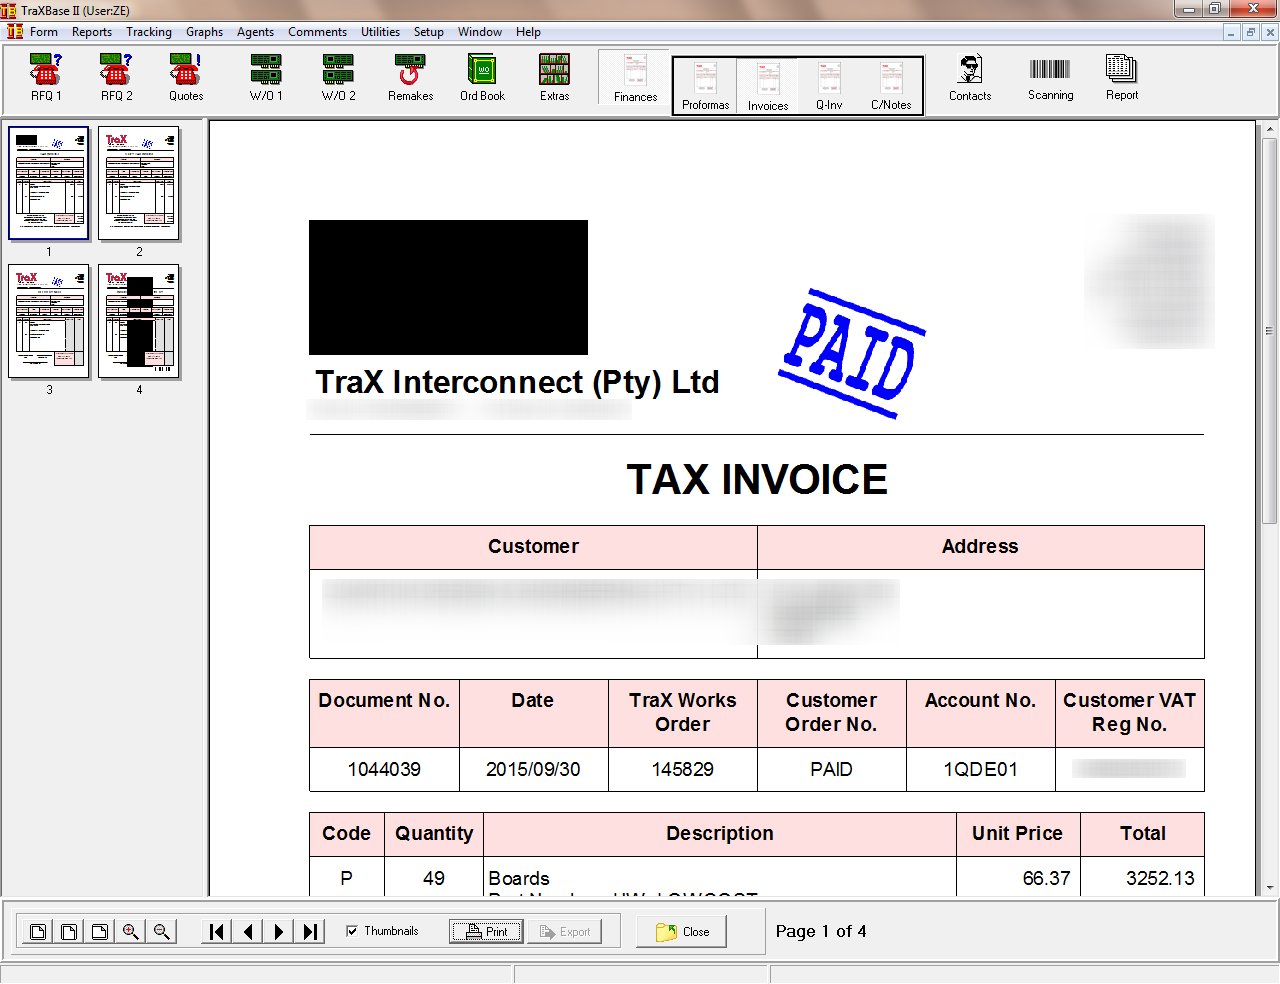Click the document vertical scrollbar down arrow
The image size is (1280, 984).
click(x=1270, y=887)
